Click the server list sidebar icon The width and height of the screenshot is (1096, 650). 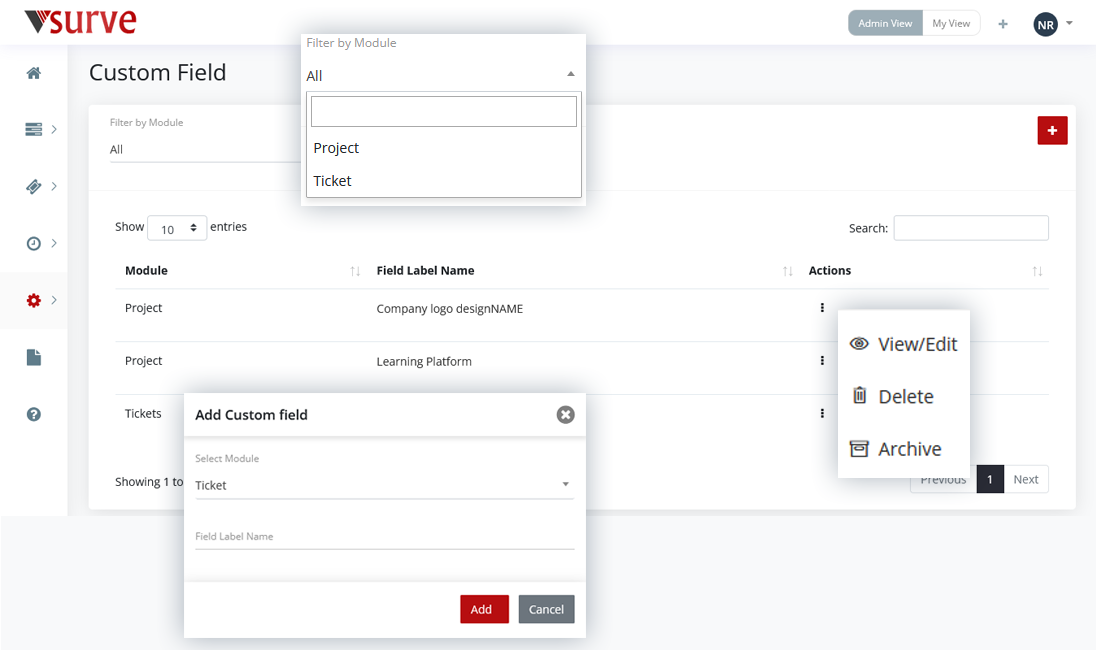click(34, 129)
